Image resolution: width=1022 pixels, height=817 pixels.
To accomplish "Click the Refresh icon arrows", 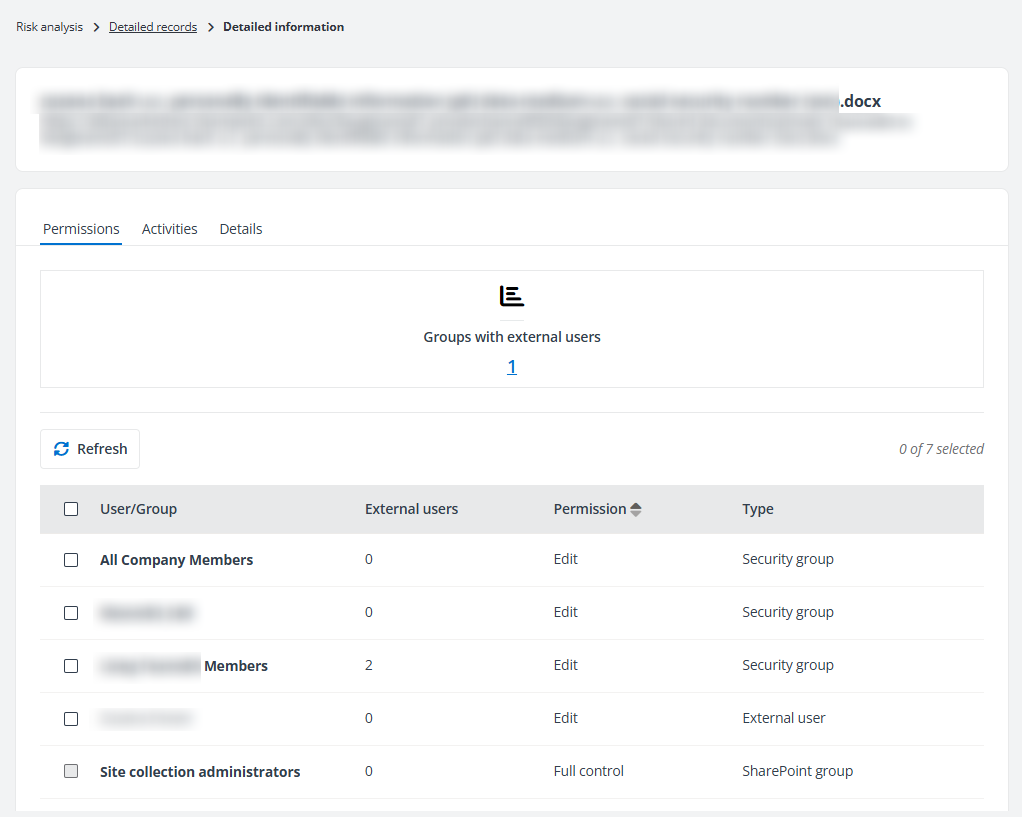I will (x=61, y=449).
